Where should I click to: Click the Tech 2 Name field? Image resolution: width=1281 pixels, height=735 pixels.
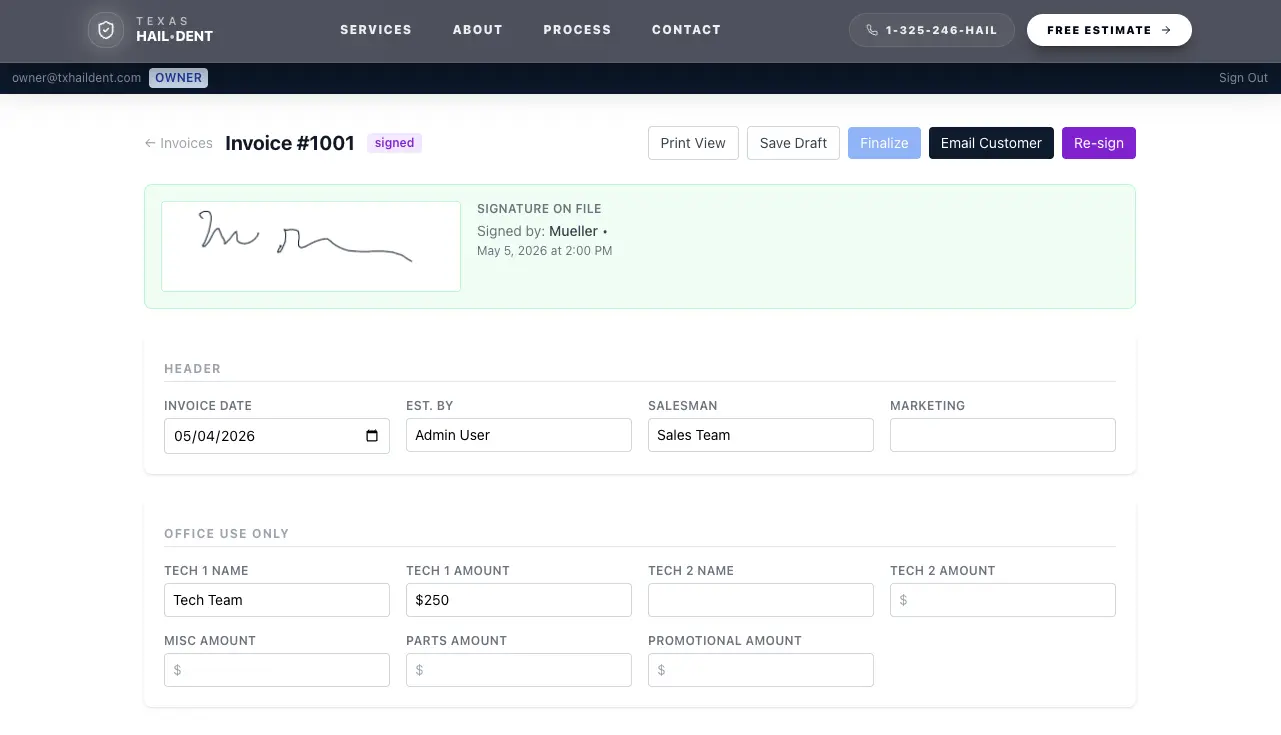pyautogui.click(x=761, y=600)
